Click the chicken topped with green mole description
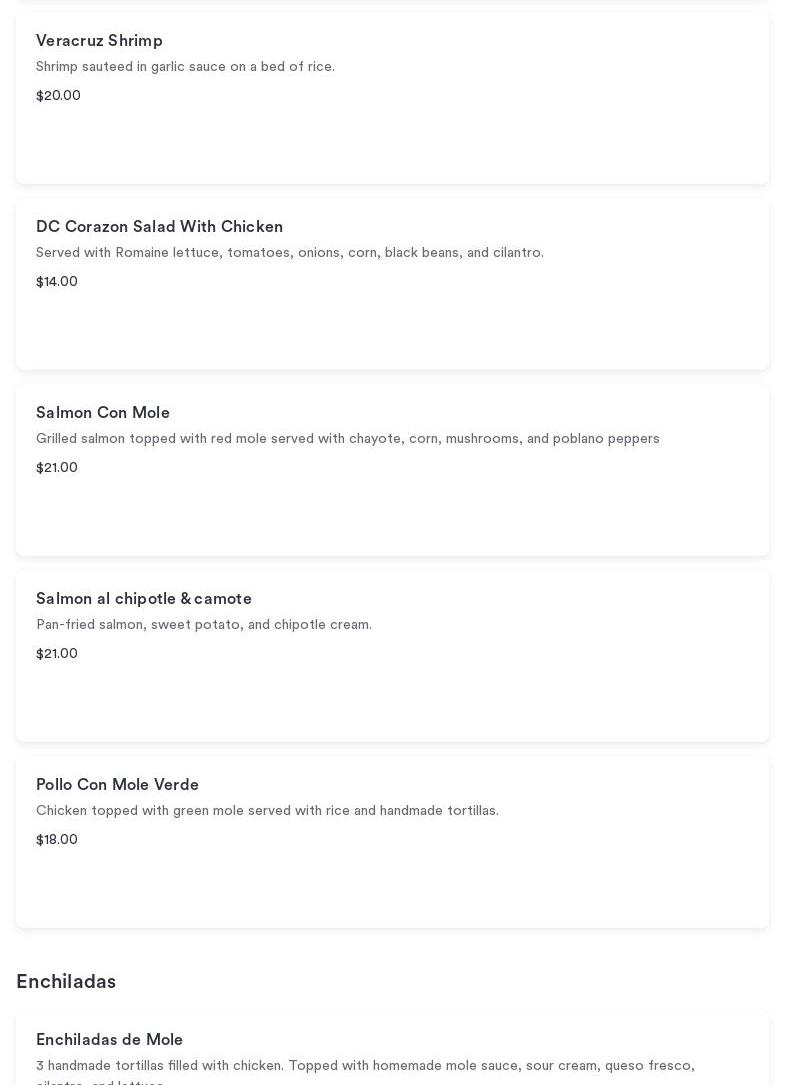Image resolution: width=785 pixels, height=1085 pixels. [267, 811]
